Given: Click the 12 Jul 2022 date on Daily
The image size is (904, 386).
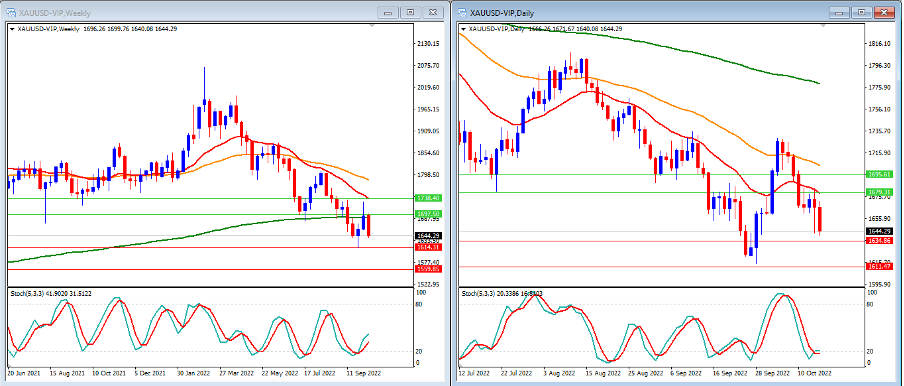Looking at the screenshot, I should click(475, 373).
